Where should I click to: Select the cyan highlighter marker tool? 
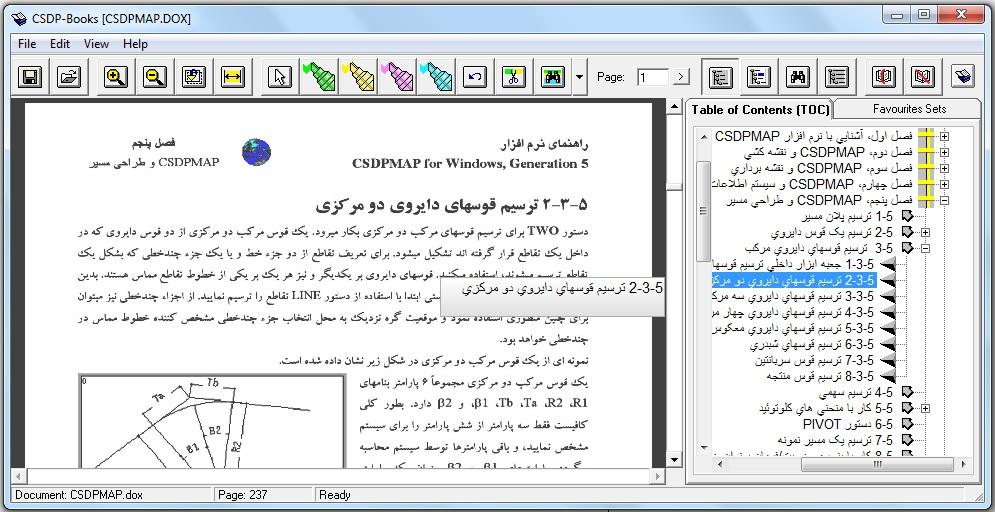point(436,77)
